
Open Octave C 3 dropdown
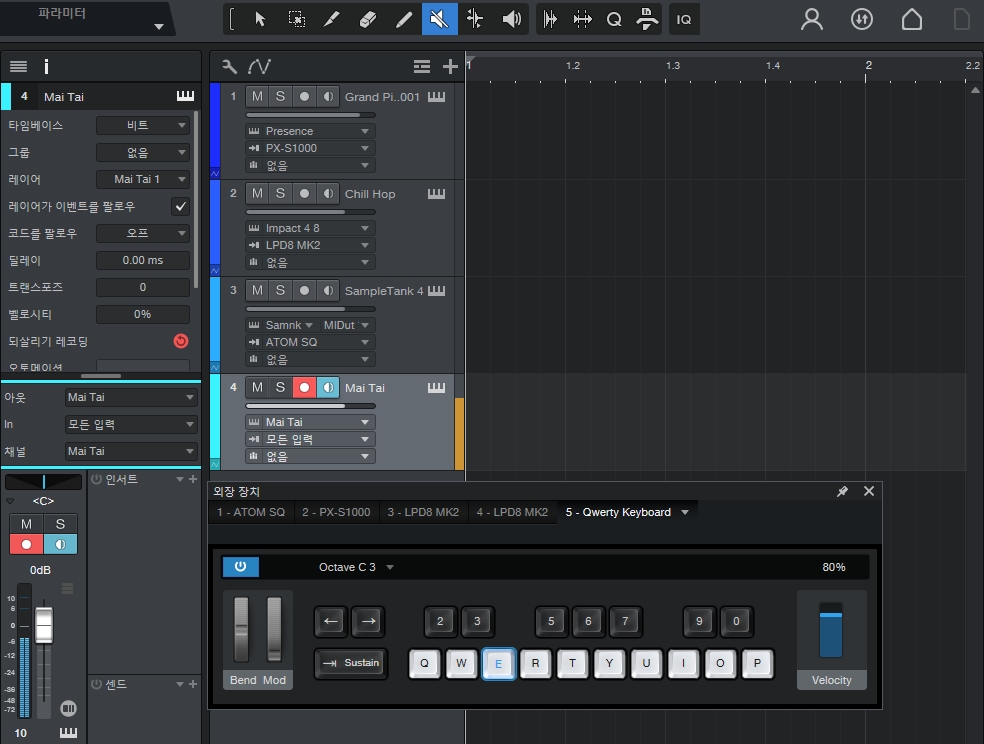[356, 567]
